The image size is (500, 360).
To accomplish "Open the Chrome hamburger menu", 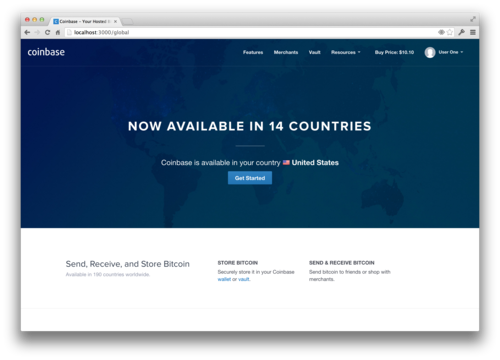I will (x=473, y=32).
